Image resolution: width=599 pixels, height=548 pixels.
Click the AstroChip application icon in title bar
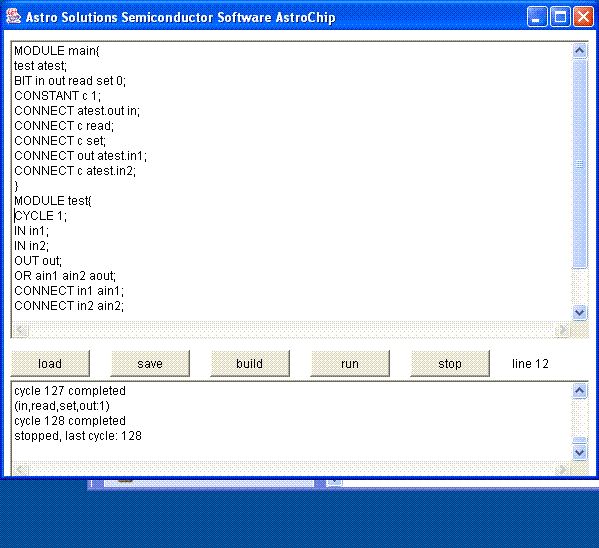pyautogui.click(x=13, y=17)
